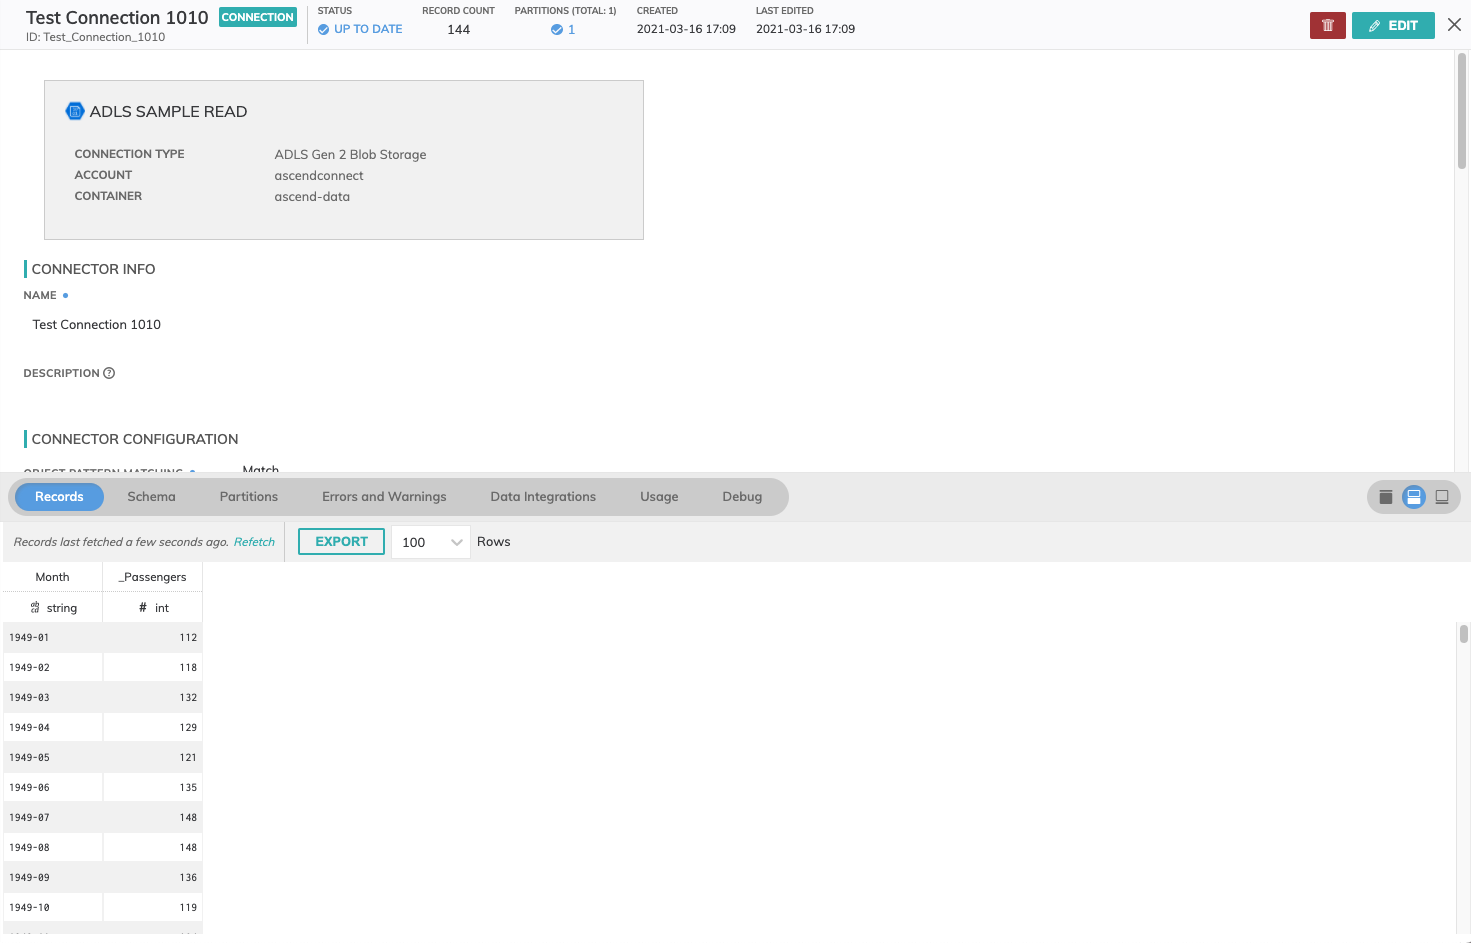The image size is (1471, 943).
Task: Click the upper panel vertical scrollbar
Action: click(1461, 112)
